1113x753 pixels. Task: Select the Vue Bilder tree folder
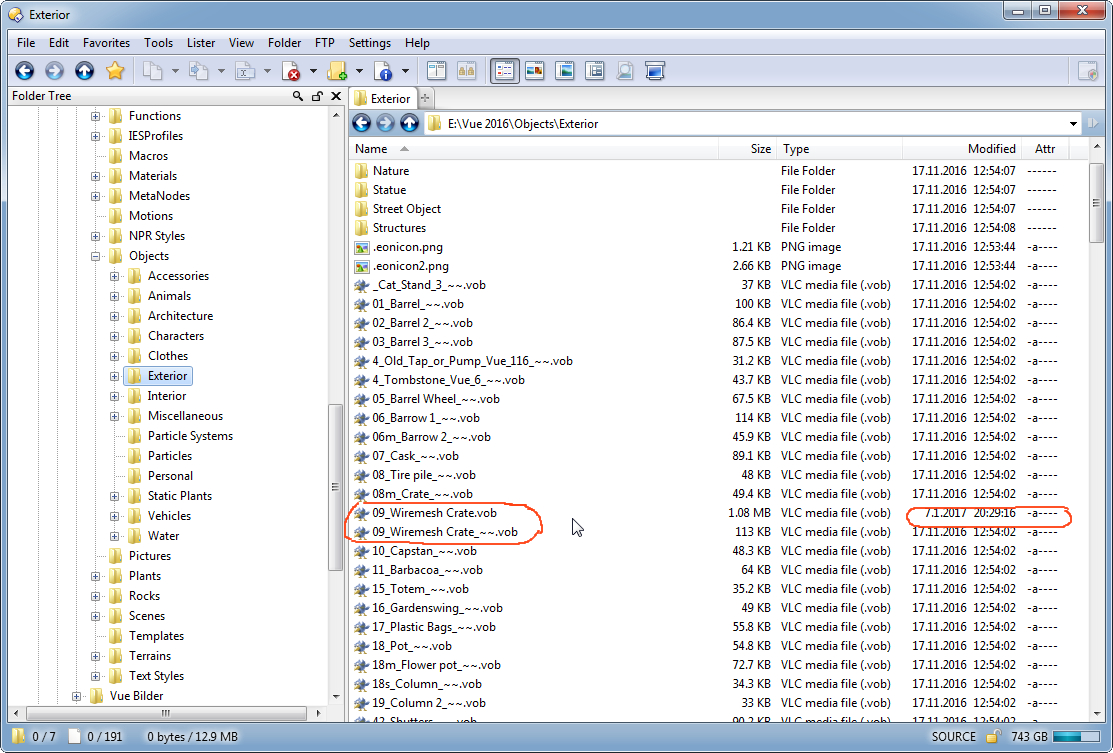click(x=136, y=696)
